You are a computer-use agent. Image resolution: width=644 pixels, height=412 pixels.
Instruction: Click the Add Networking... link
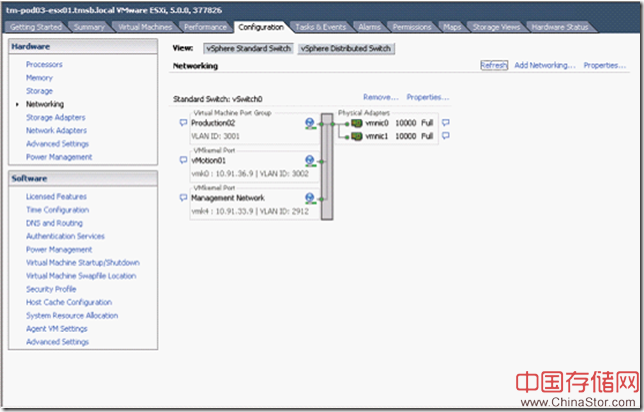[545, 65]
